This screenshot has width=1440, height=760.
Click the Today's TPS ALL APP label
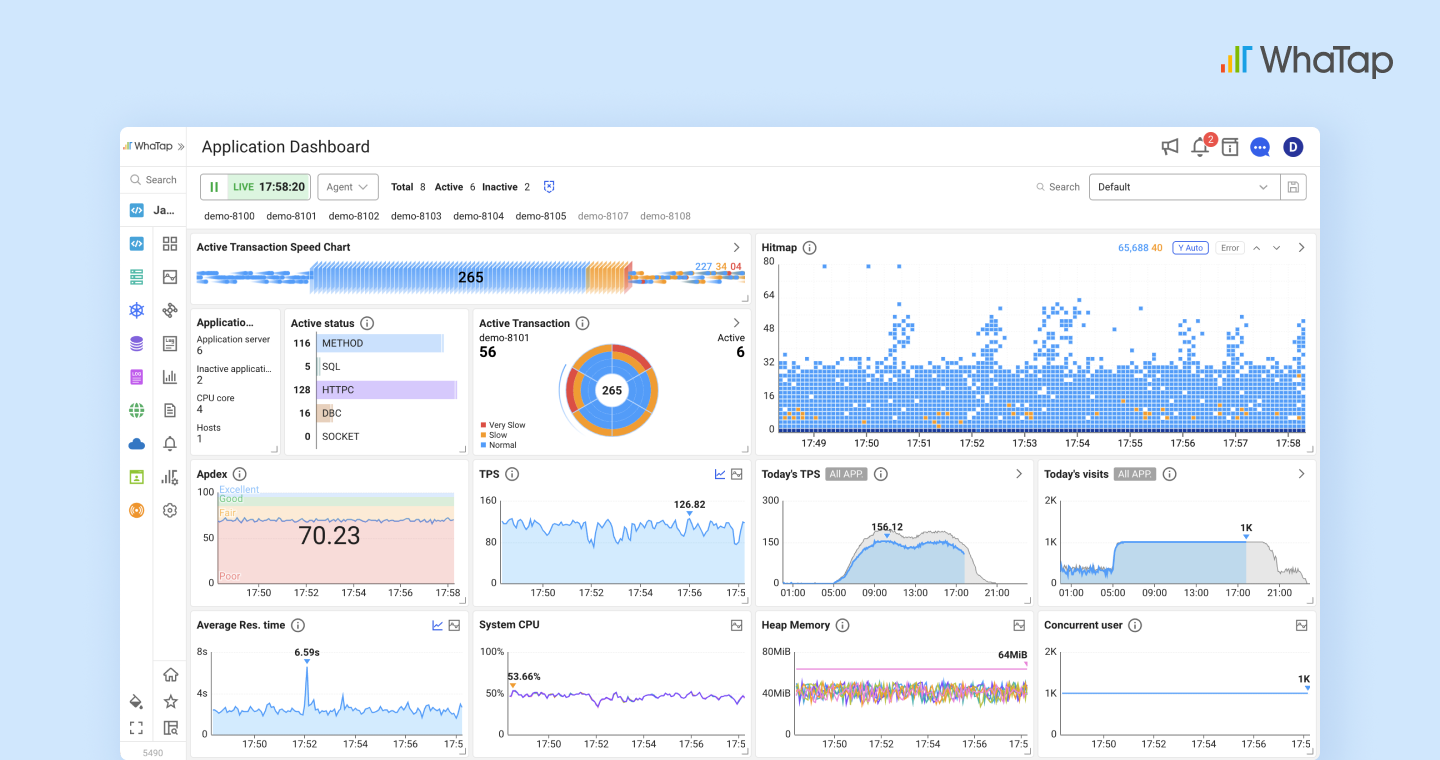846,474
